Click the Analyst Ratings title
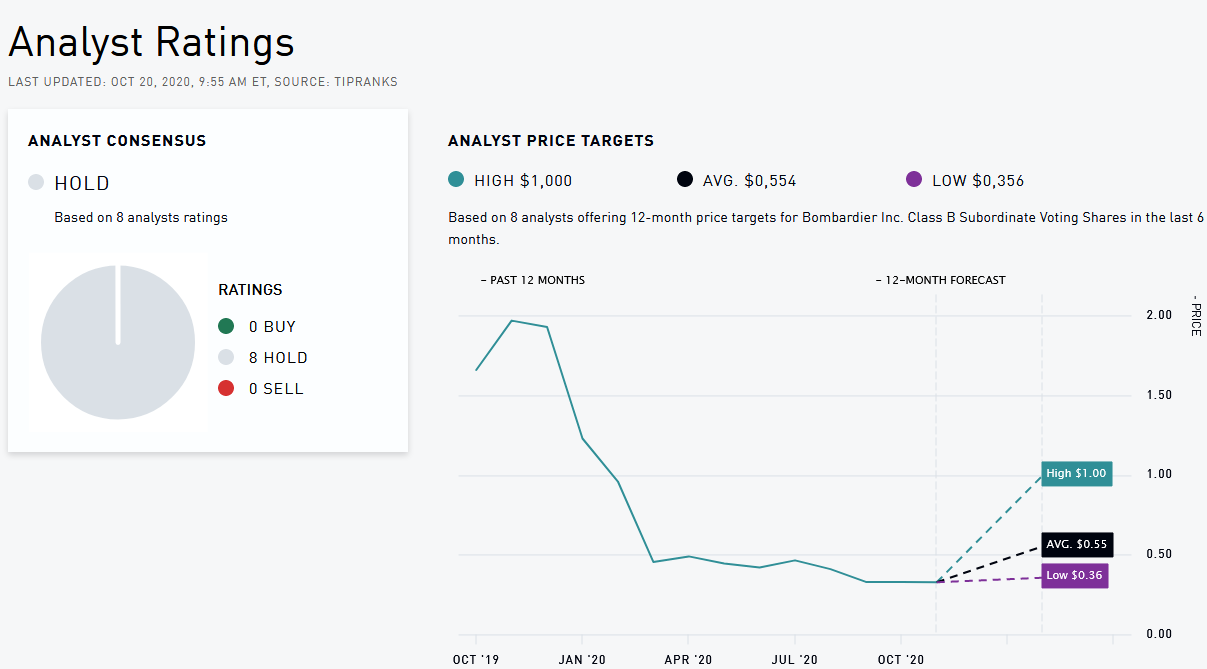The height and width of the screenshot is (669, 1207). (151, 42)
